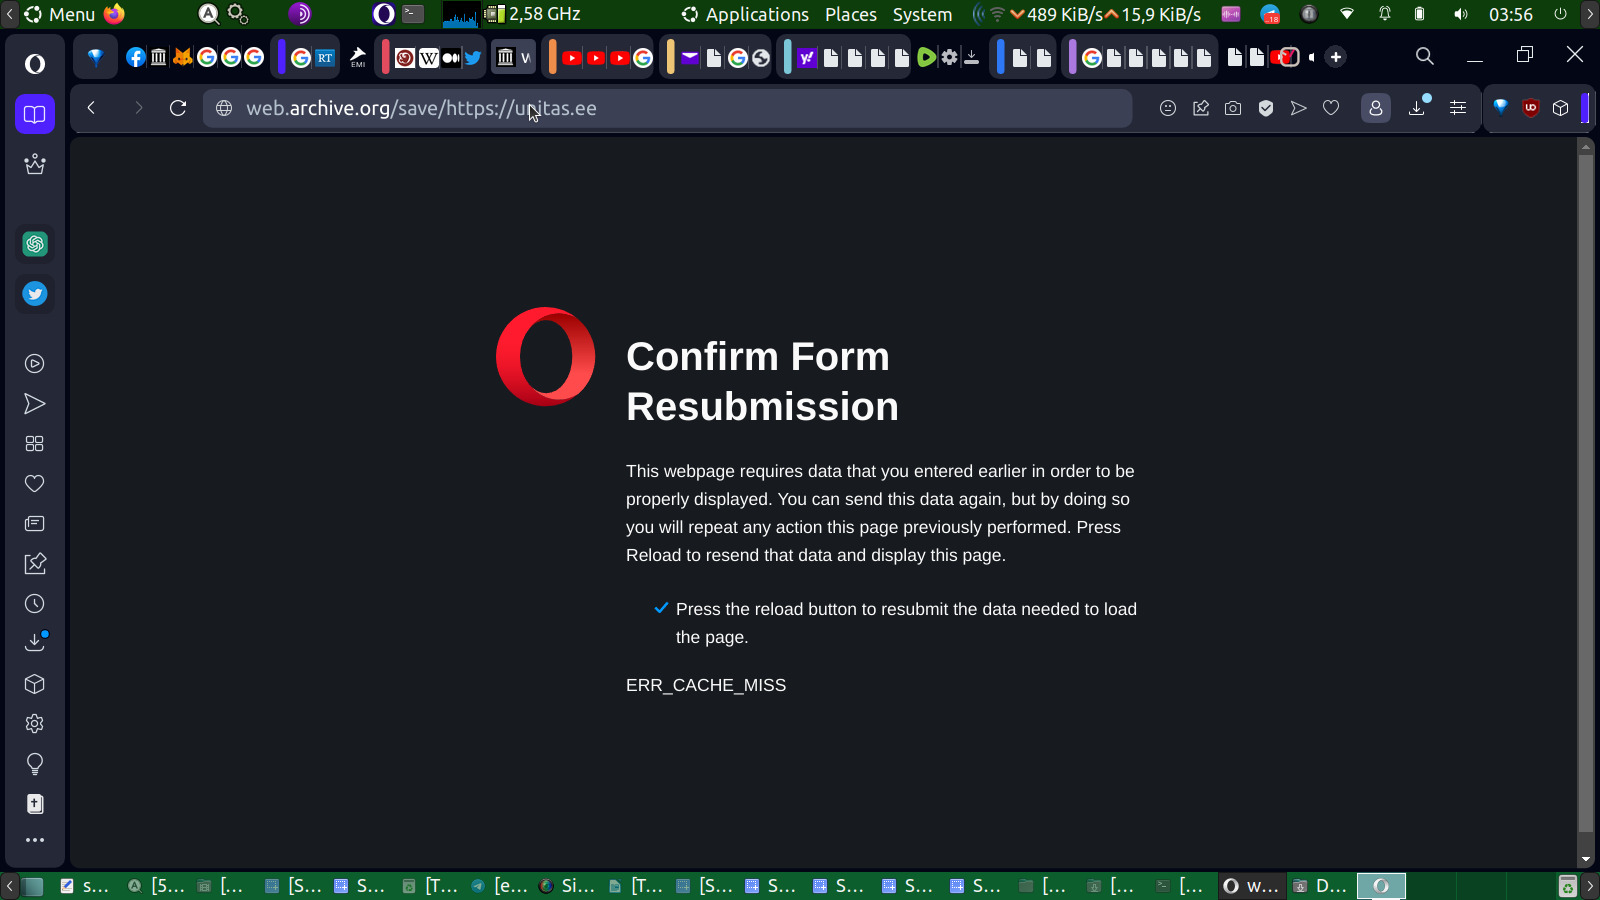Open the Easy Setup sliders menu
Image resolution: width=1600 pixels, height=900 pixels.
[1458, 108]
